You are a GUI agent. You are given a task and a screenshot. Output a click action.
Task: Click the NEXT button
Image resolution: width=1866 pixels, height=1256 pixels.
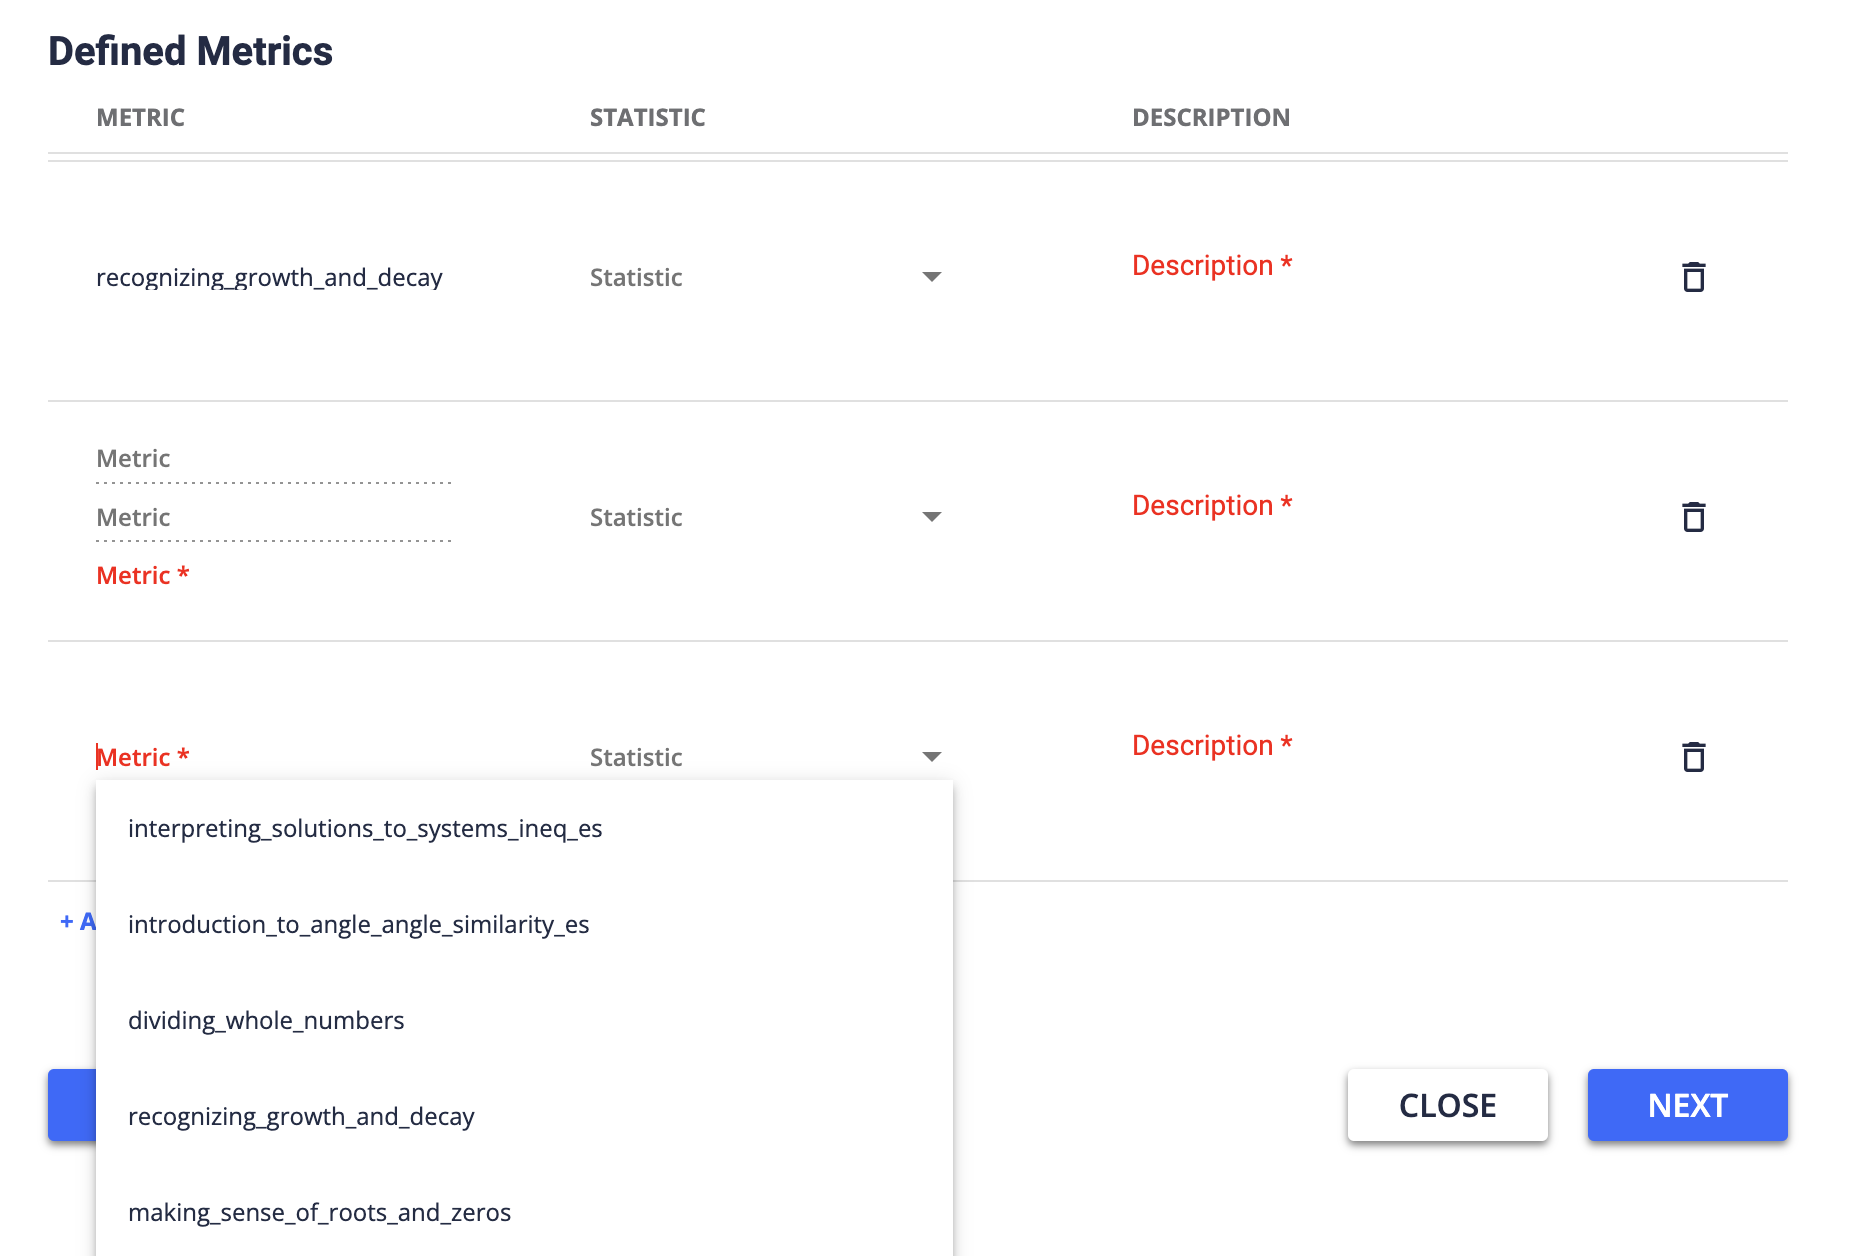tap(1687, 1105)
